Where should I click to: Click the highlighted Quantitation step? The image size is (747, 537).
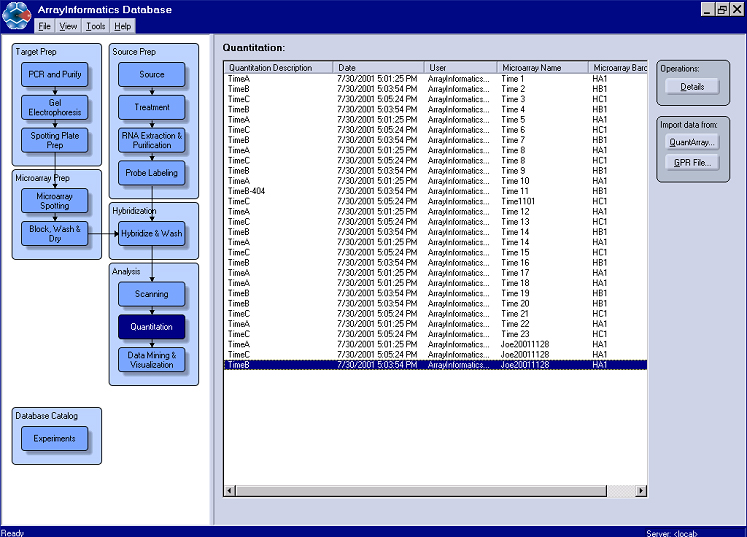click(151, 327)
